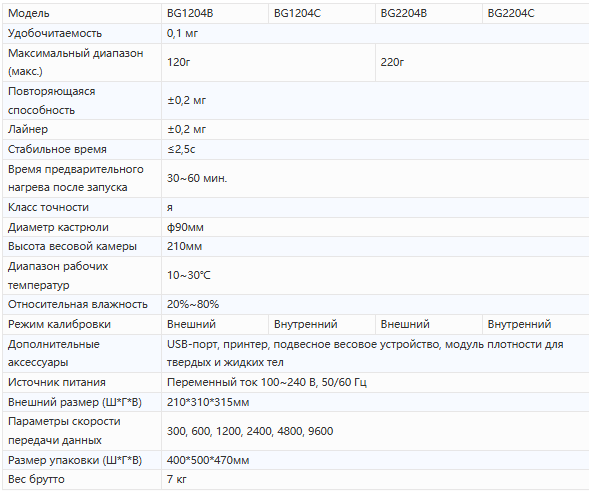Click the 'ф90мм' pan diameter value

[184, 226]
